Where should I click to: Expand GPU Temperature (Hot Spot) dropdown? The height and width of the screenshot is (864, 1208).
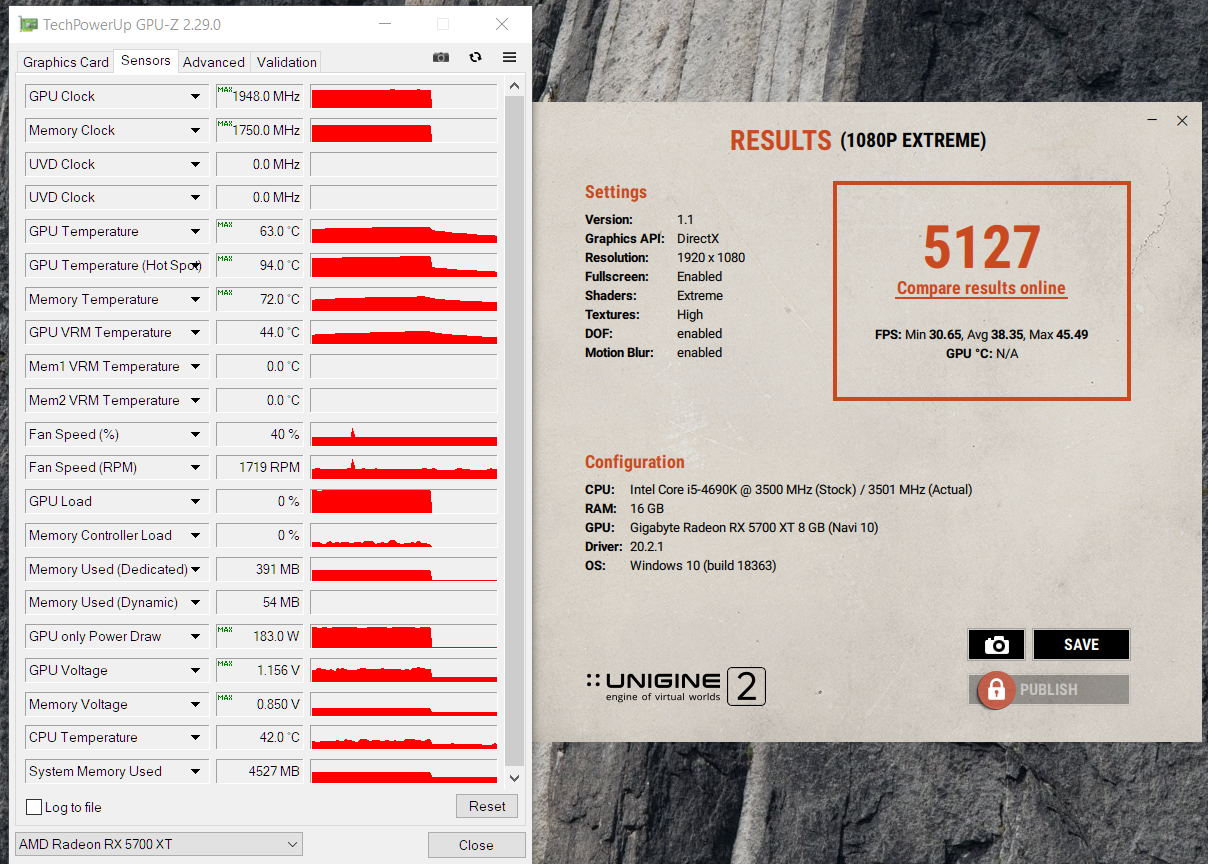coord(195,266)
